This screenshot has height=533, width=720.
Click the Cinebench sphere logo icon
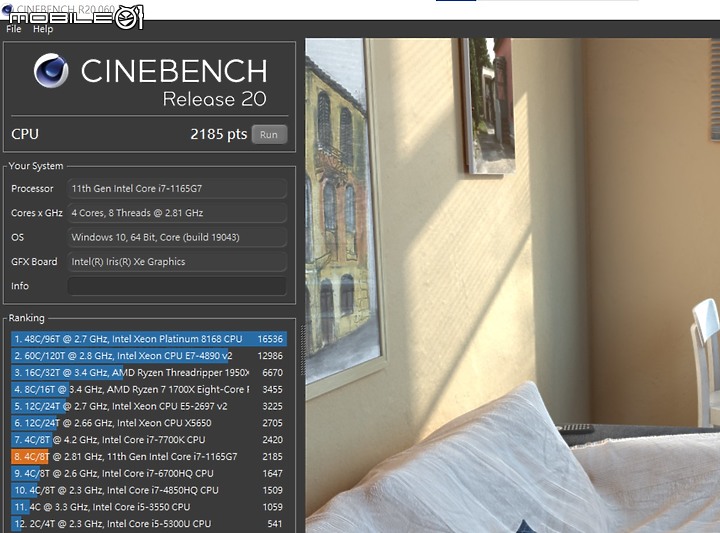51,70
